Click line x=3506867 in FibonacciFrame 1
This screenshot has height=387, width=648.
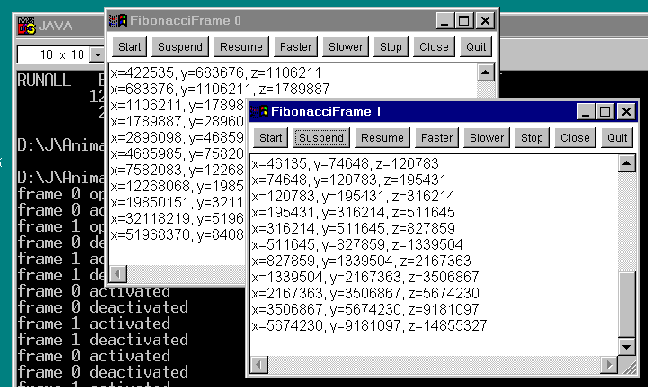(x=365, y=309)
